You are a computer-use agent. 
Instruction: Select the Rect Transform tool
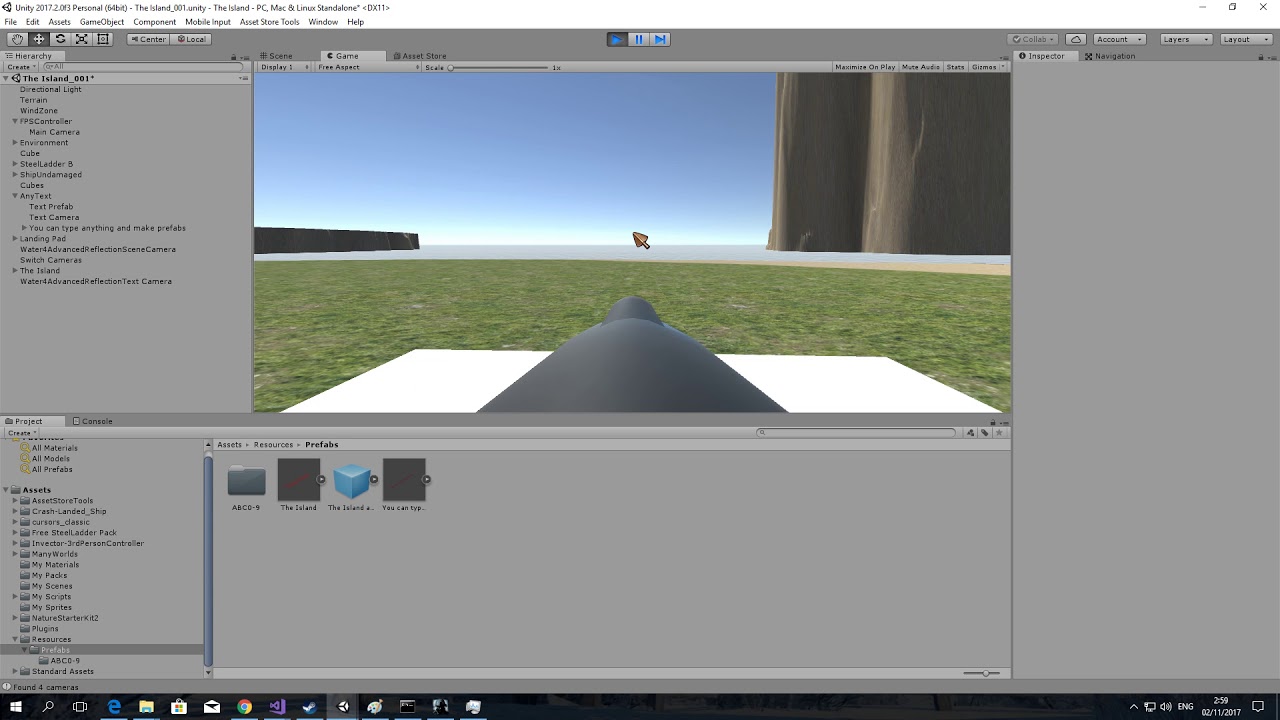point(103,39)
